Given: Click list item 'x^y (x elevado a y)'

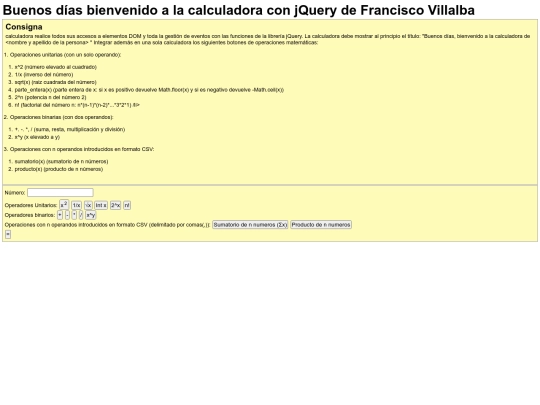Looking at the screenshot, I should [37, 137].
